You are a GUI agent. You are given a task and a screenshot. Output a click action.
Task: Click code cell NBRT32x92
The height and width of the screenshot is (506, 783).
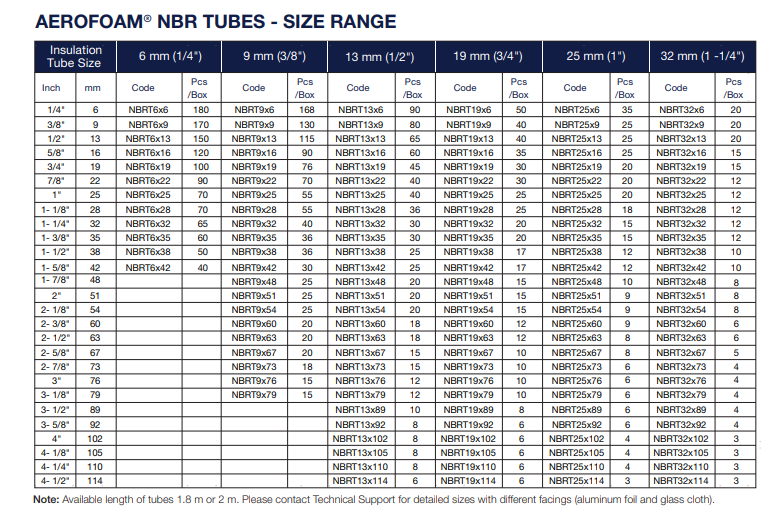click(x=681, y=425)
